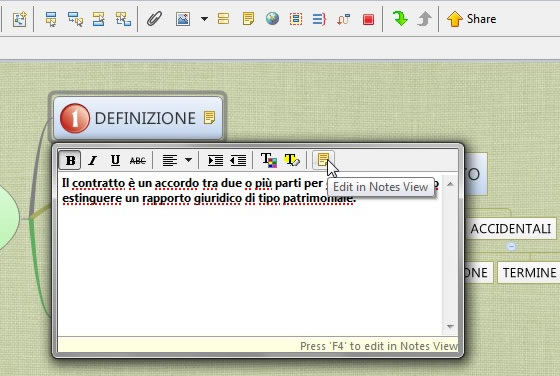Click Edit in Notes View icon
This screenshot has height=376, width=560.
coord(323,160)
